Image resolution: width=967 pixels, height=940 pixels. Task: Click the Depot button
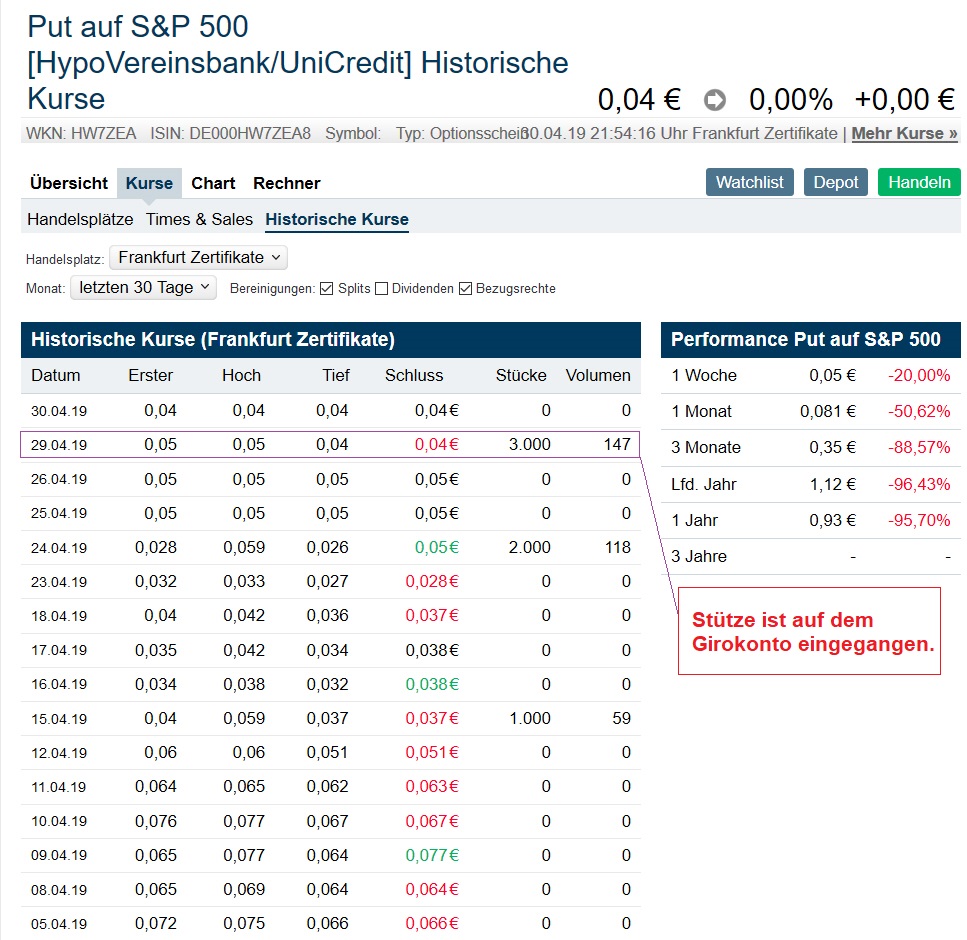[836, 182]
